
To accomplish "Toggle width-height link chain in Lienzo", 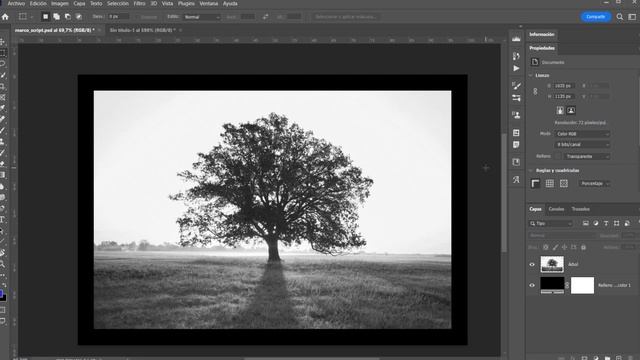I will pos(535,91).
